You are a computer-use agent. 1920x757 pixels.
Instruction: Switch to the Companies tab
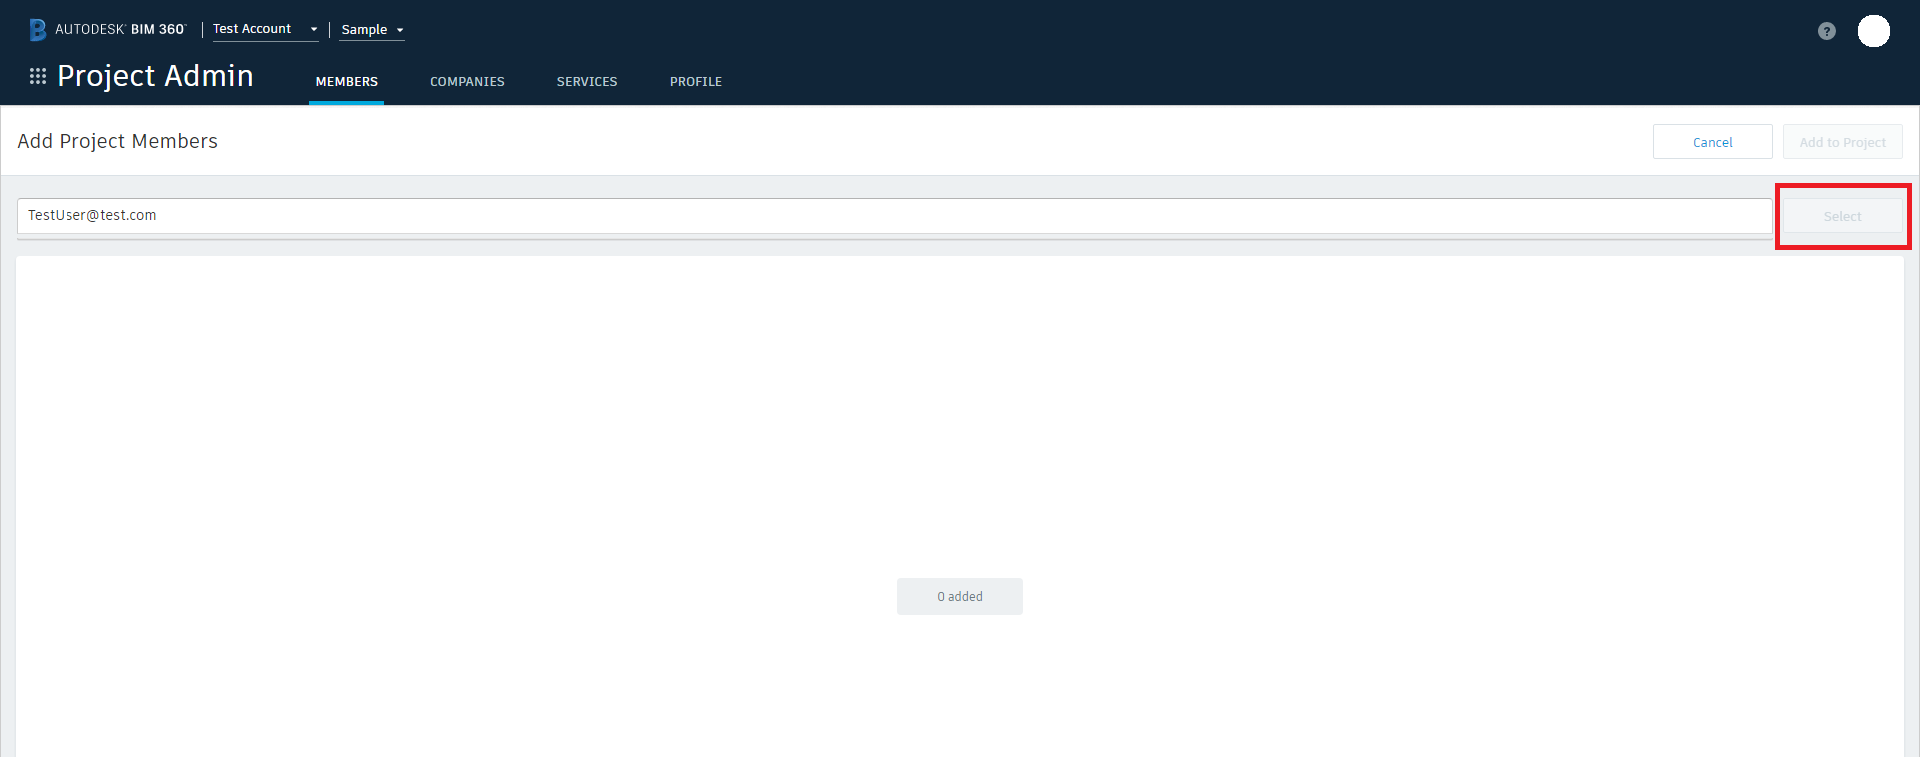(467, 82)
